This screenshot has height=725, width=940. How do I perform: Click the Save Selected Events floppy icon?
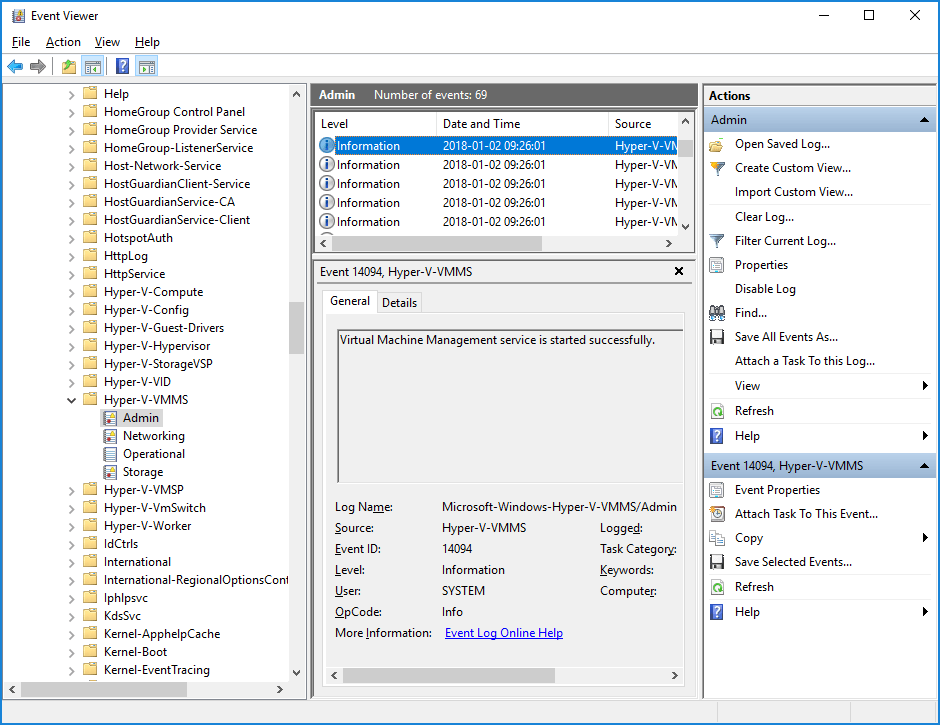[716, 562]
